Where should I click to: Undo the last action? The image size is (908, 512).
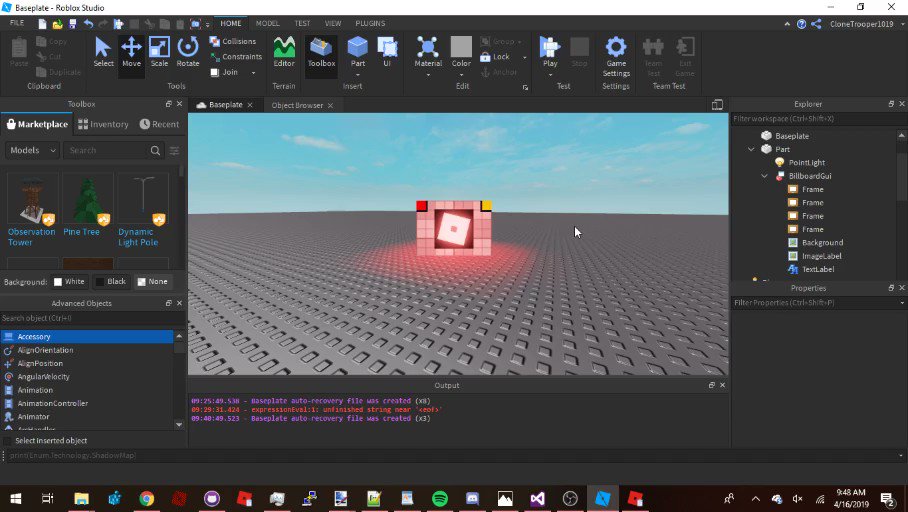tap(88, 24)
